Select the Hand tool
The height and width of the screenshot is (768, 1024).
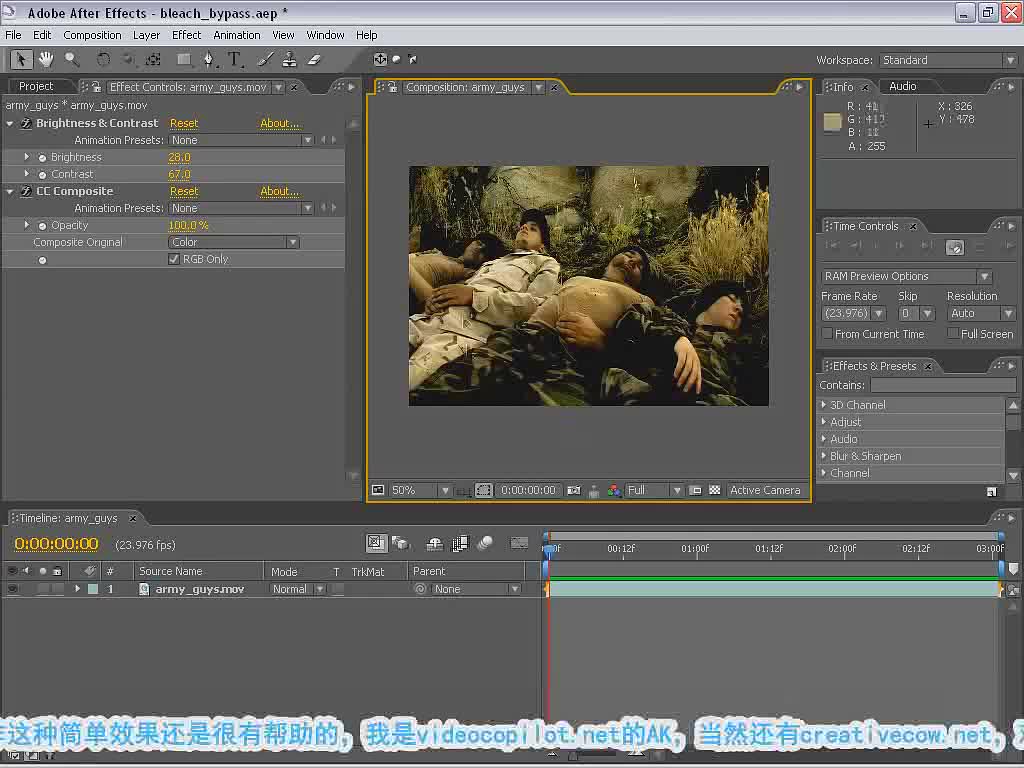tap(46, 59)
